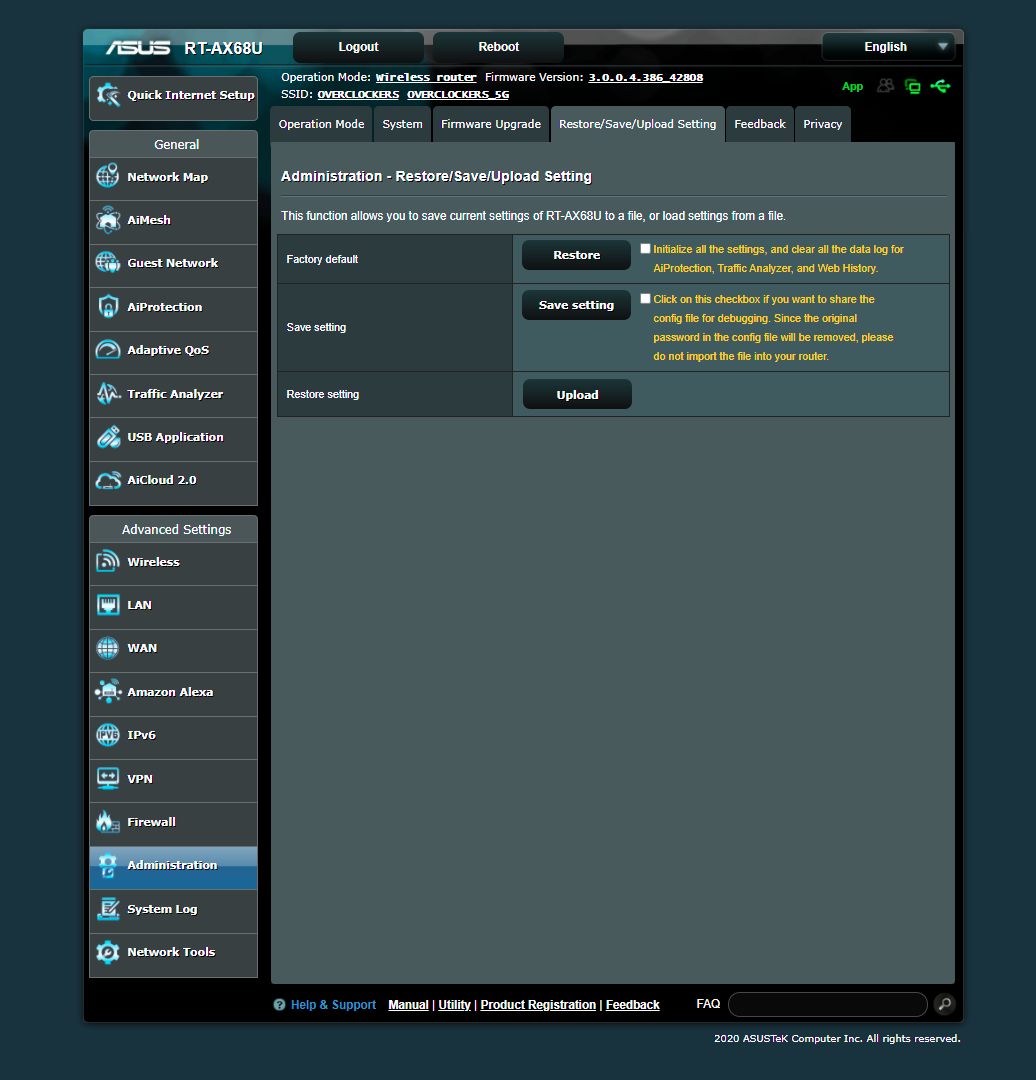
Task: Click the Adaptive QoS gauge icon
Action: [x=108, y=350]
